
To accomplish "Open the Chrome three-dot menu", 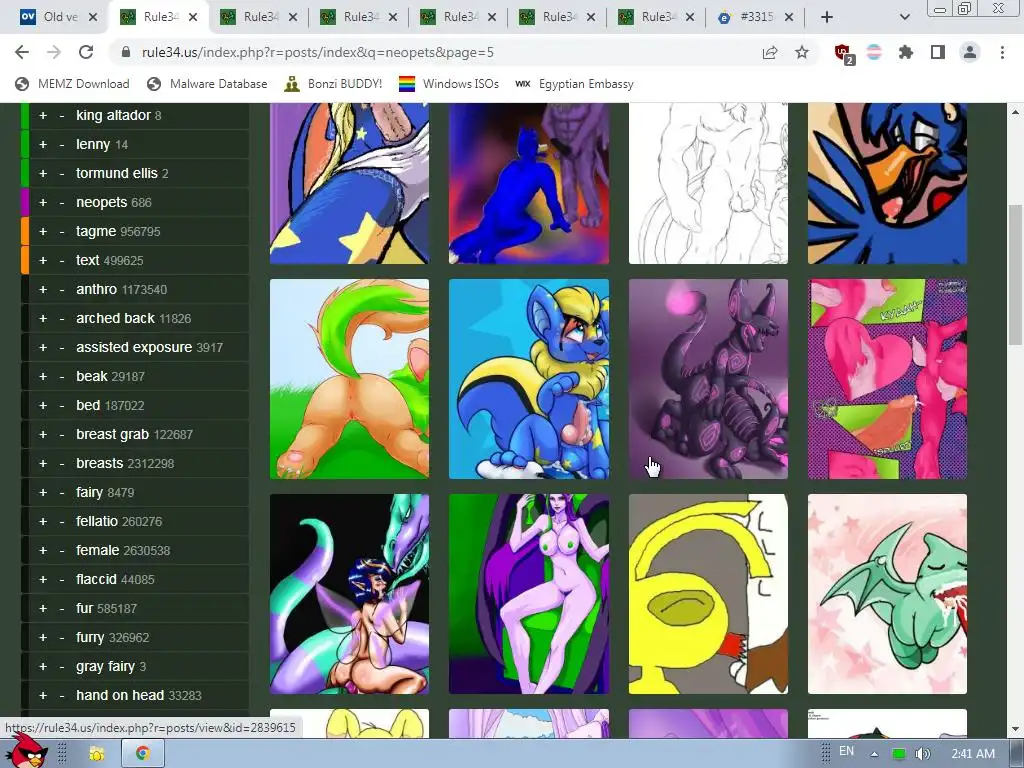I will [x=1002, y=52].
